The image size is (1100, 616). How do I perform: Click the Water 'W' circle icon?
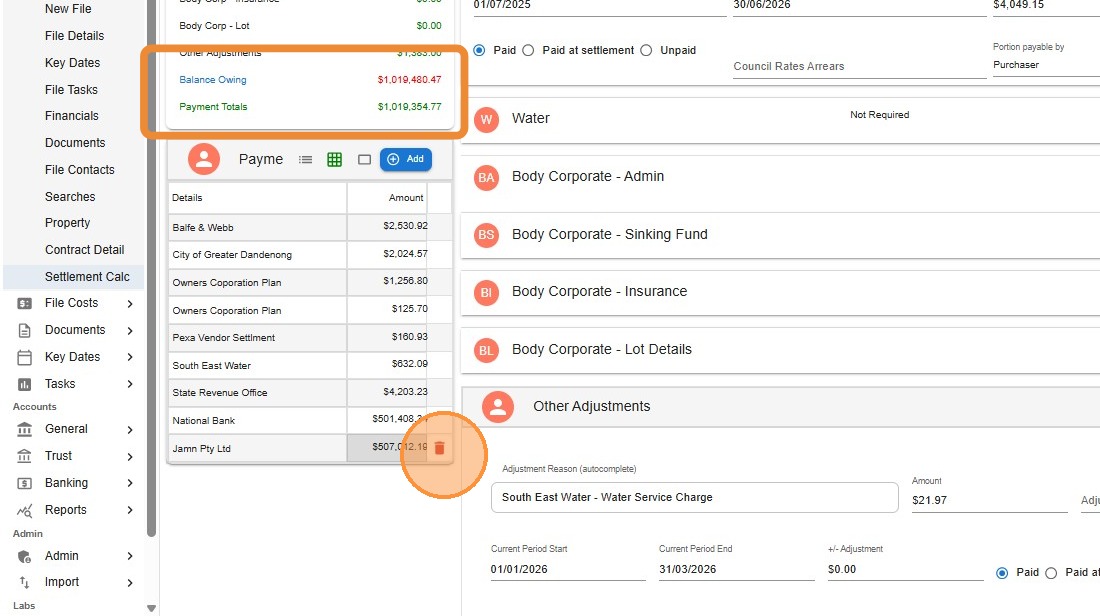(486, 119)
